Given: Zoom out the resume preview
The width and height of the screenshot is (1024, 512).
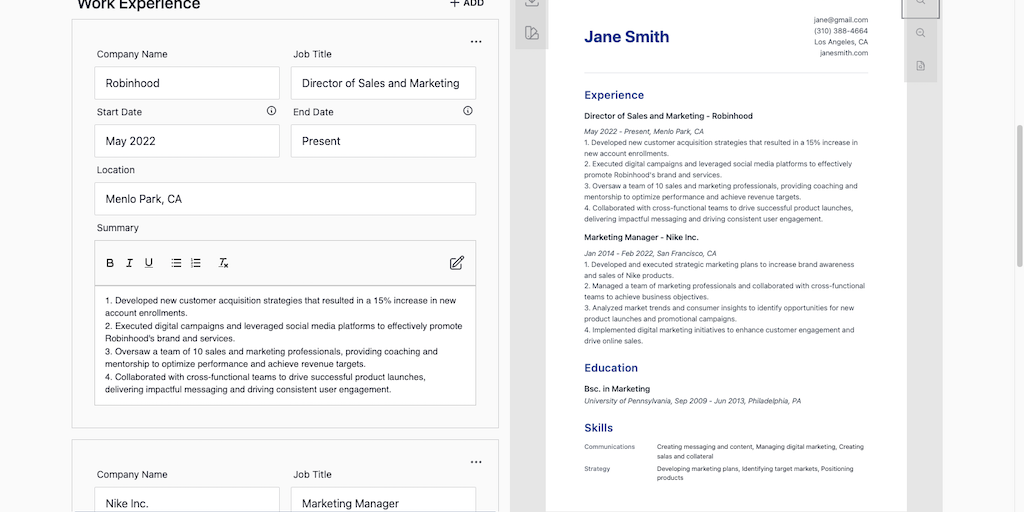Looking at the screenshot, I should click(921, 33).
